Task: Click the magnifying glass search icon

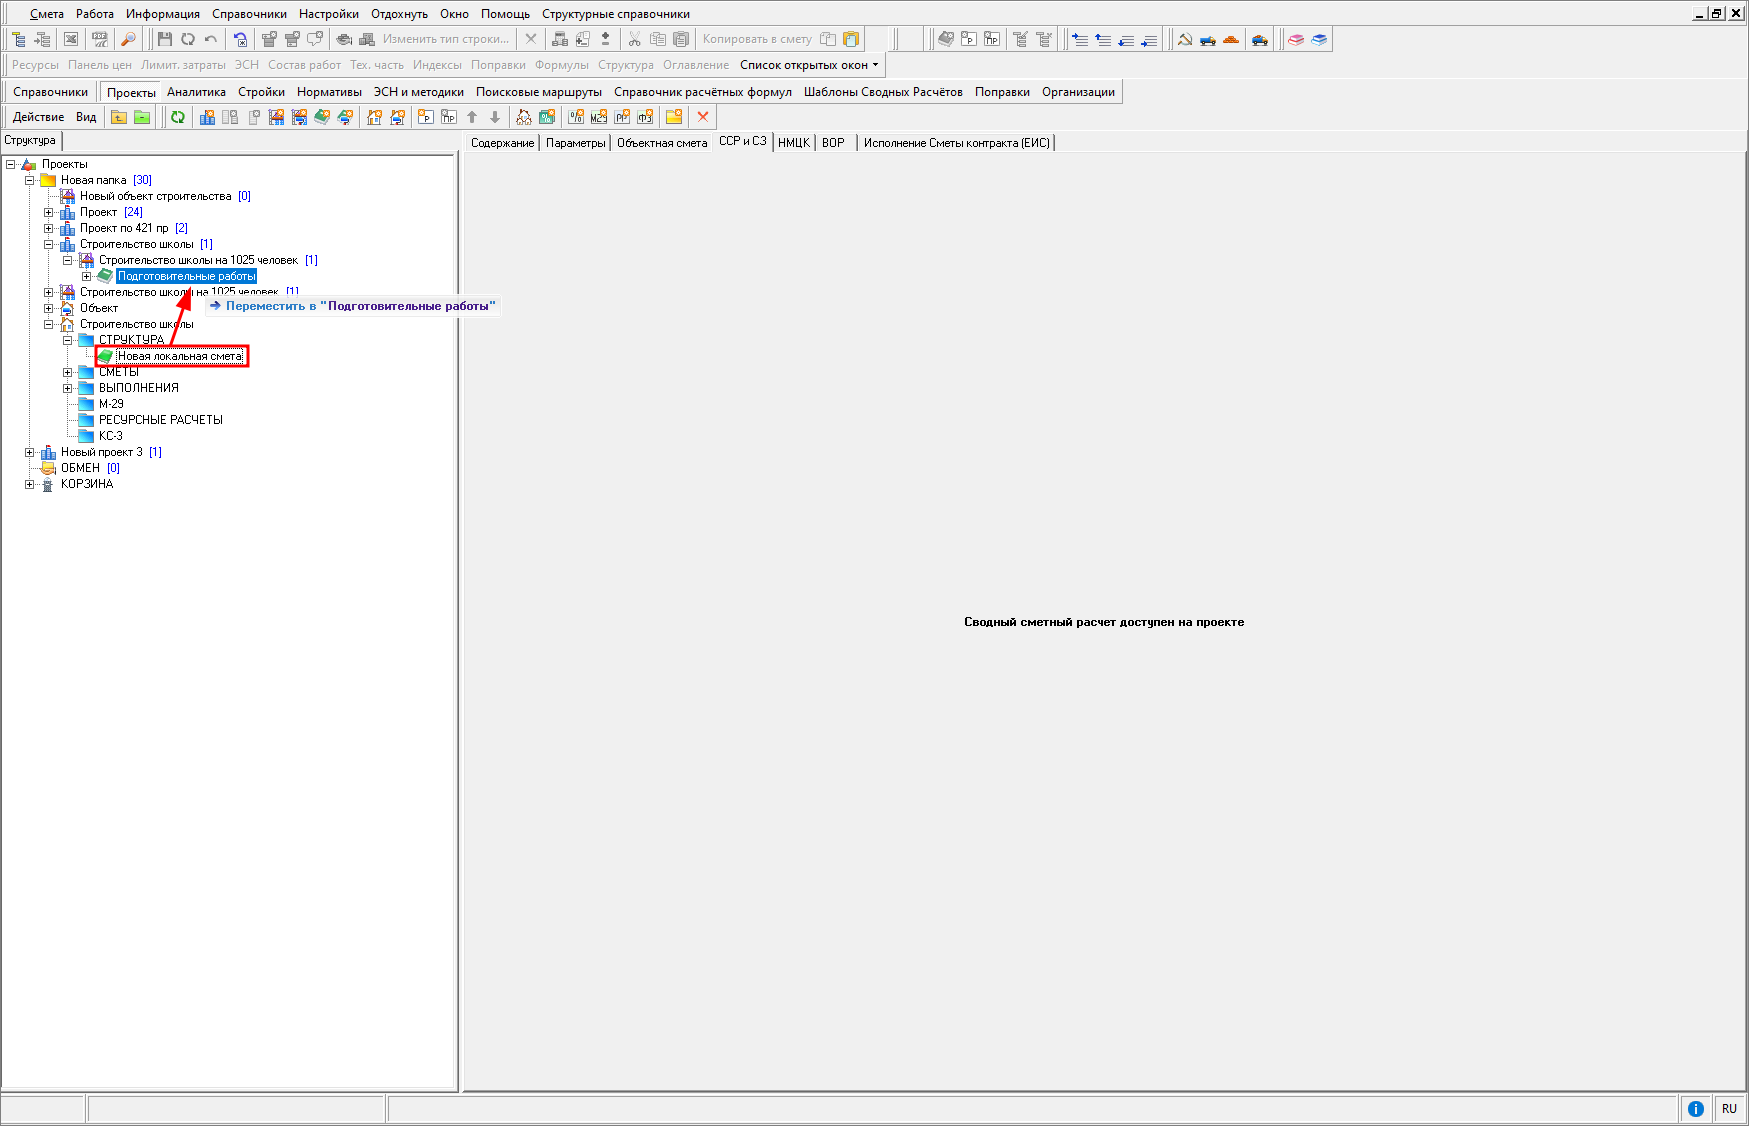Action: click(x=128, y=39)
